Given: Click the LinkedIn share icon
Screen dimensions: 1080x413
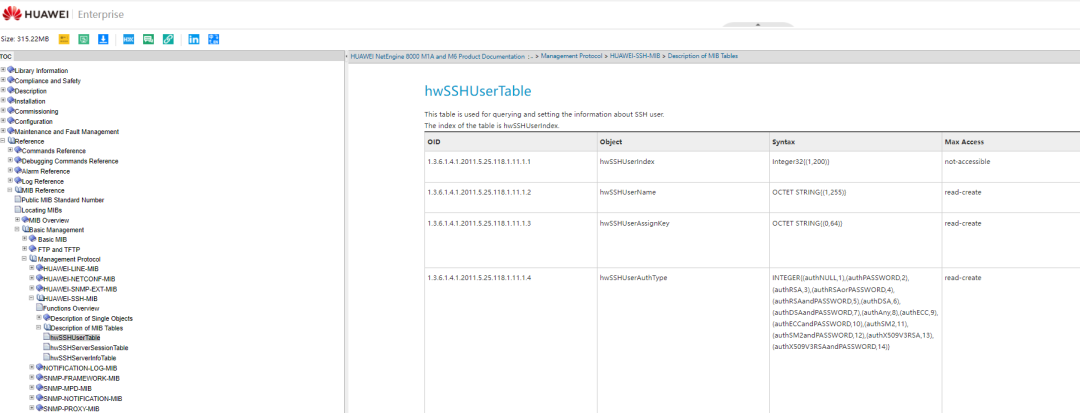Looking at the screenshot, I should tap(194, 39).
